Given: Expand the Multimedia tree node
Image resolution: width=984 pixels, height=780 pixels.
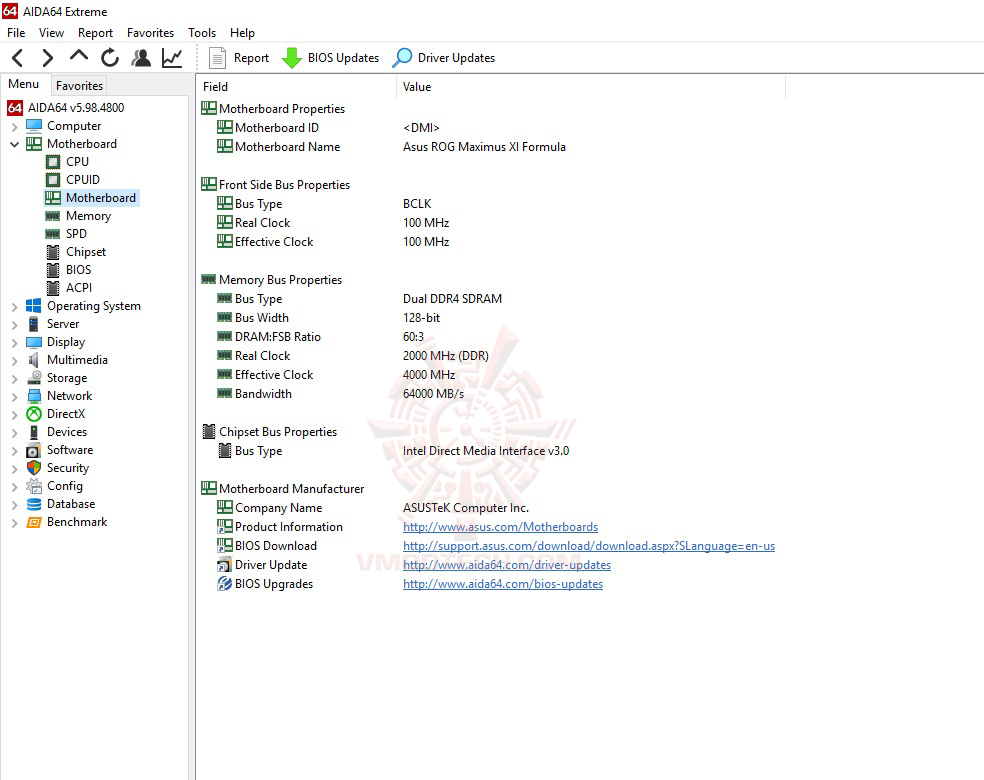Looking at the screenshot, I should [x=14, y=361].
